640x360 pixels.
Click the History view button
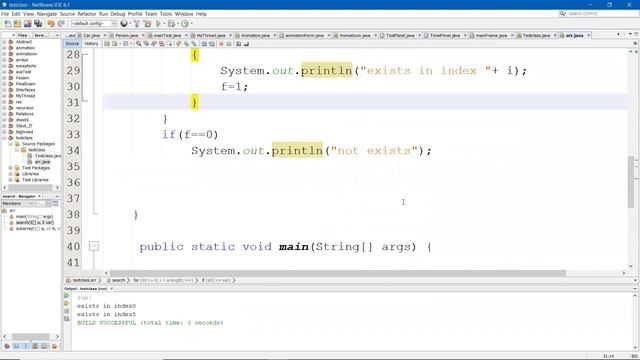91,44
